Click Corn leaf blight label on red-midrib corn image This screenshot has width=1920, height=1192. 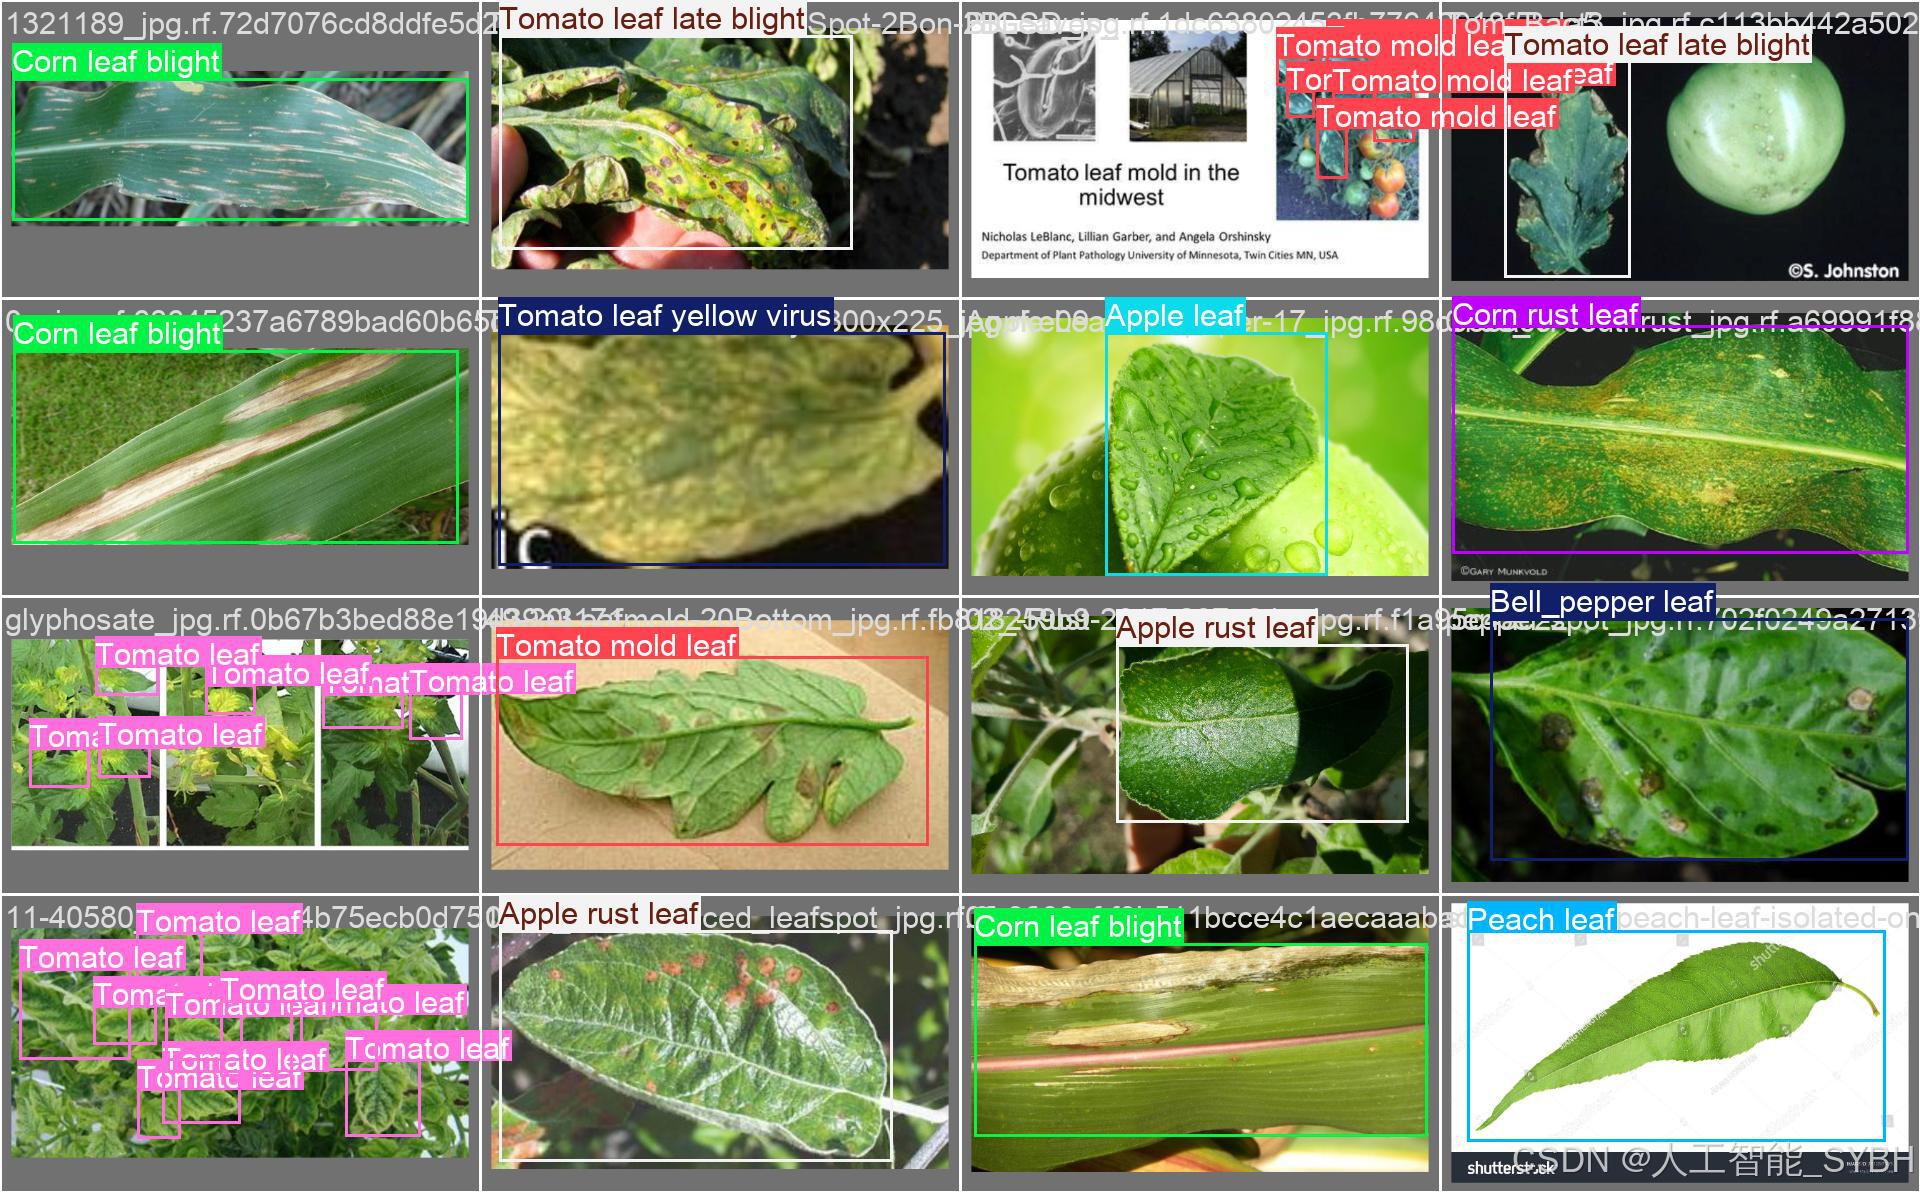coord(1077,926)
